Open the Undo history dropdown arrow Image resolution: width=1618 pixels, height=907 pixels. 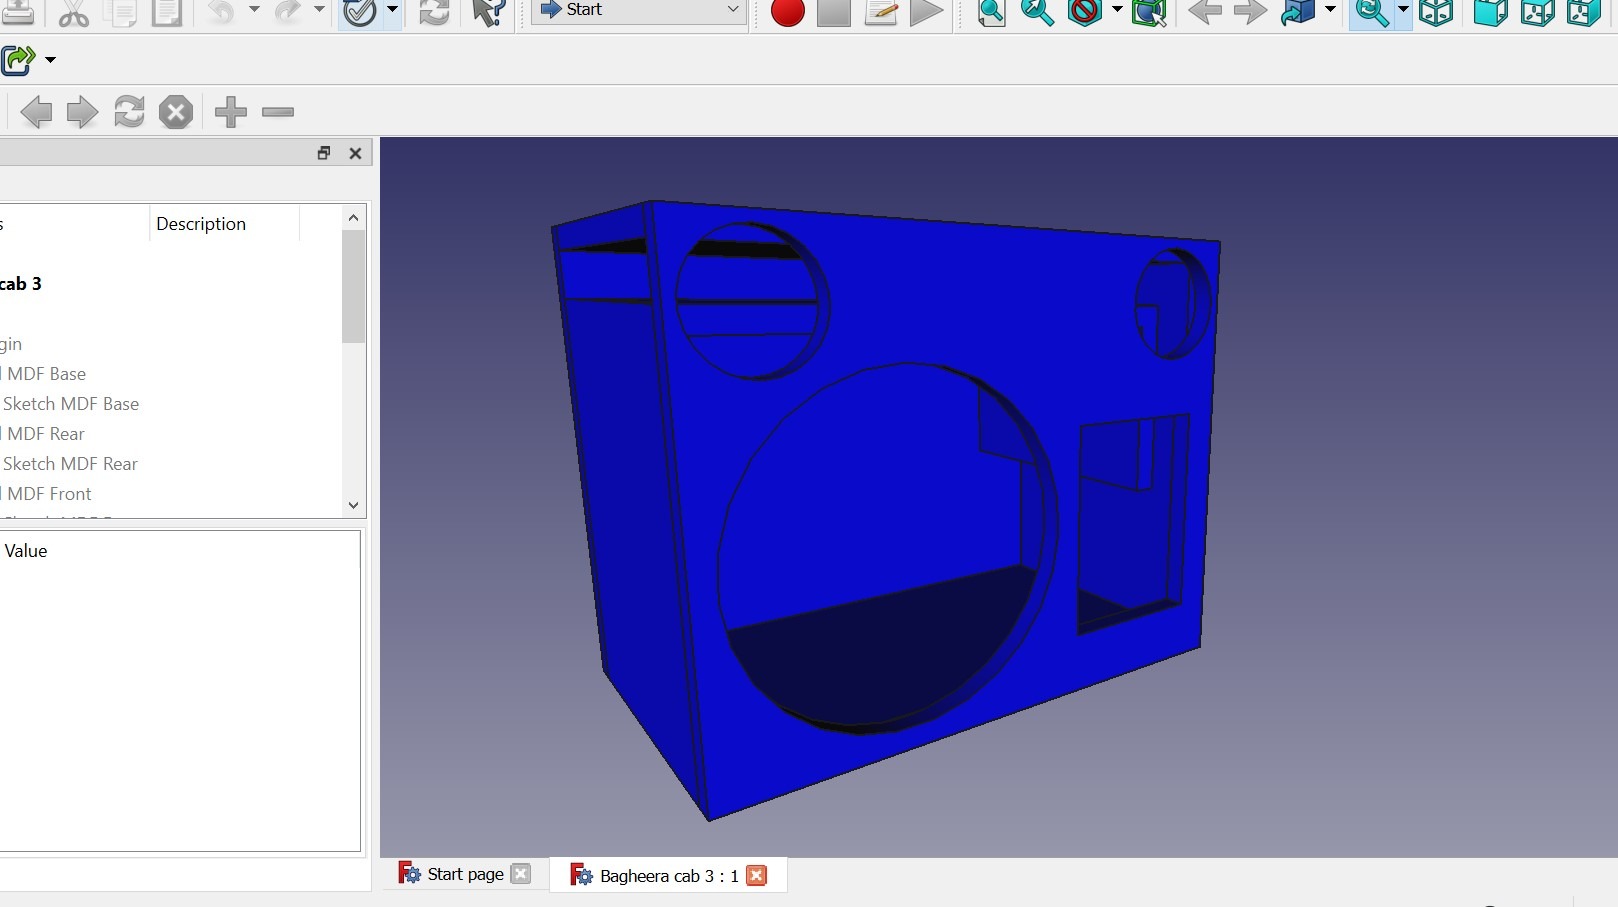(x=254, y=10)
